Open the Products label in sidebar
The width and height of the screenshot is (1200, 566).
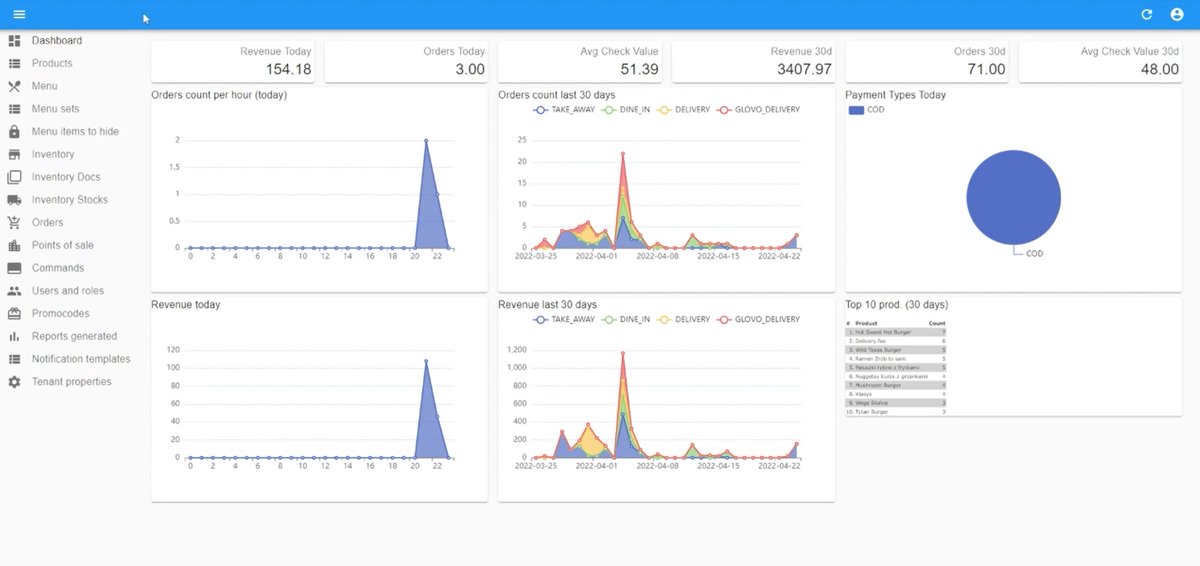point(52,63)
